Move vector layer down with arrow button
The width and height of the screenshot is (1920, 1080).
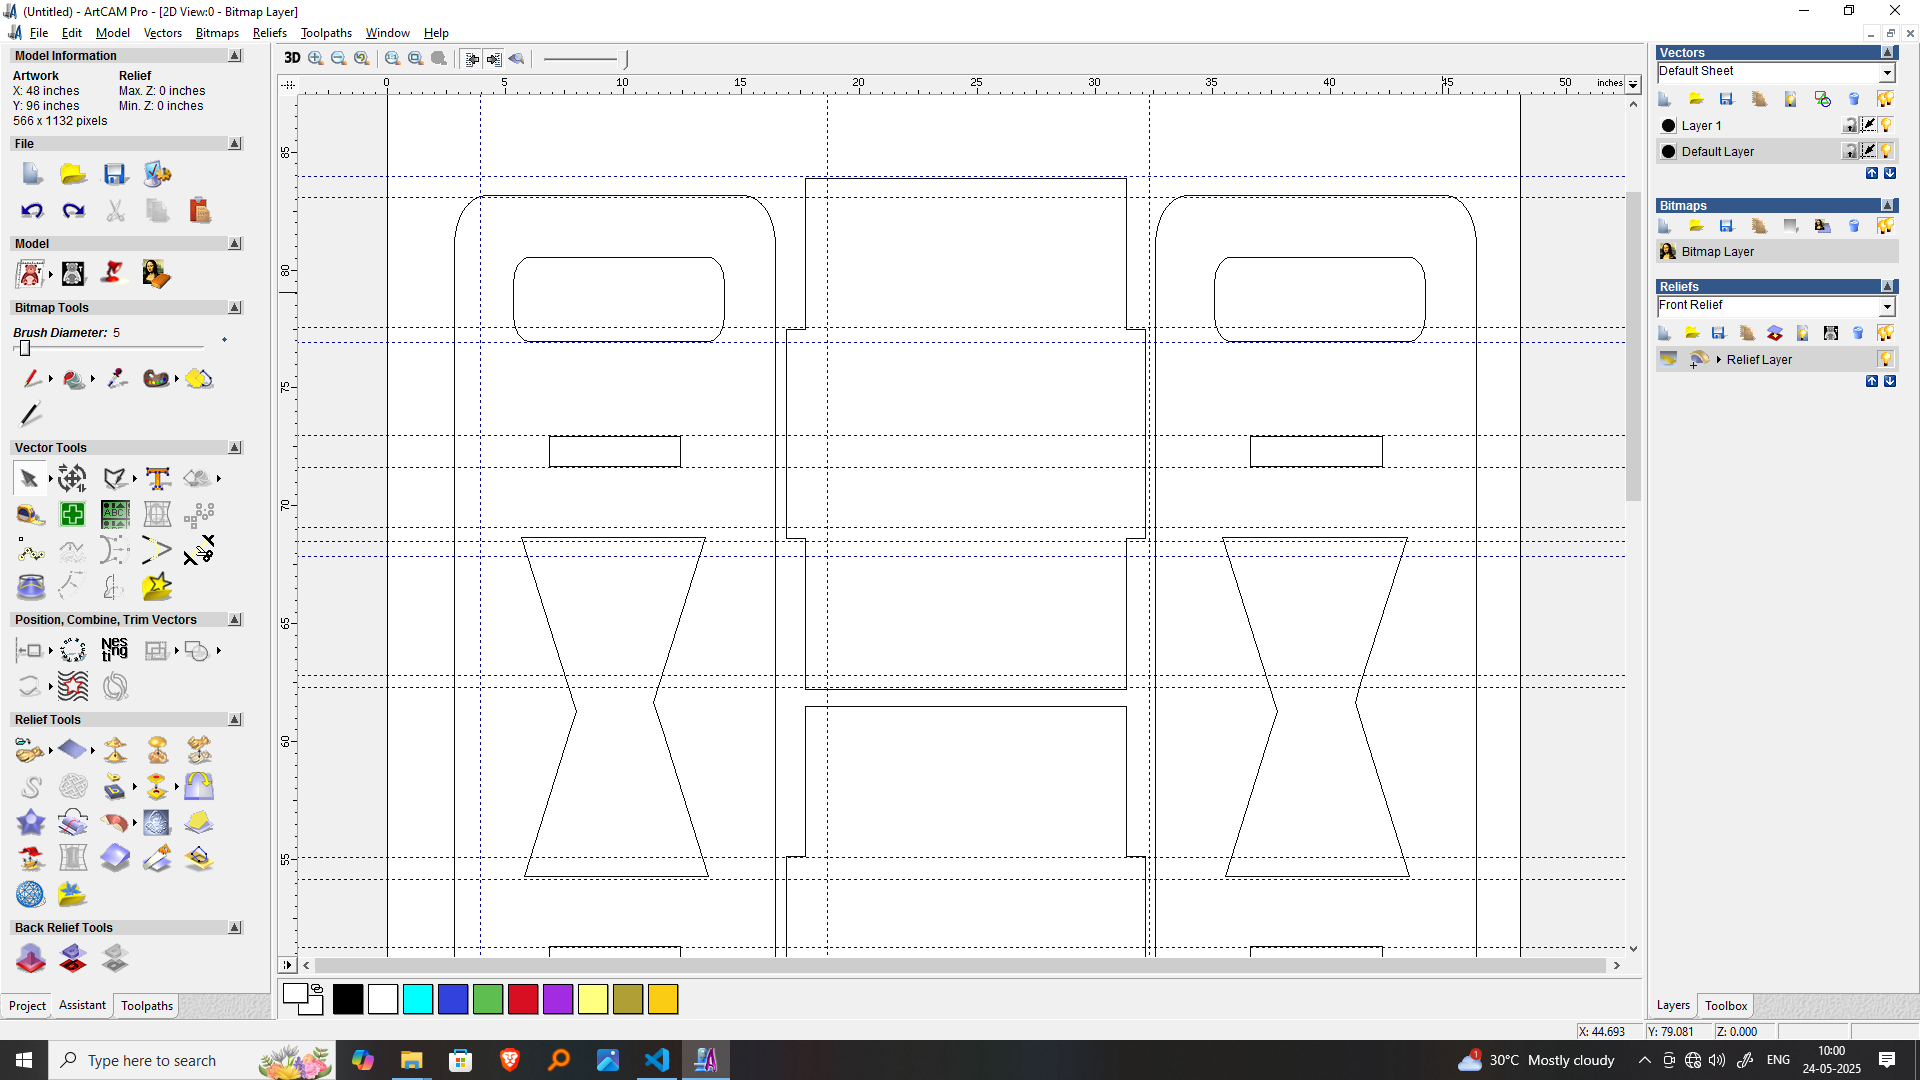pyautogui.click(x=1890, y=173)
